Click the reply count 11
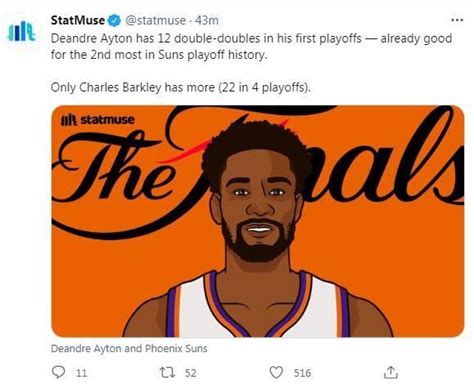Screen dimensions: 474x384 [81, 373]
